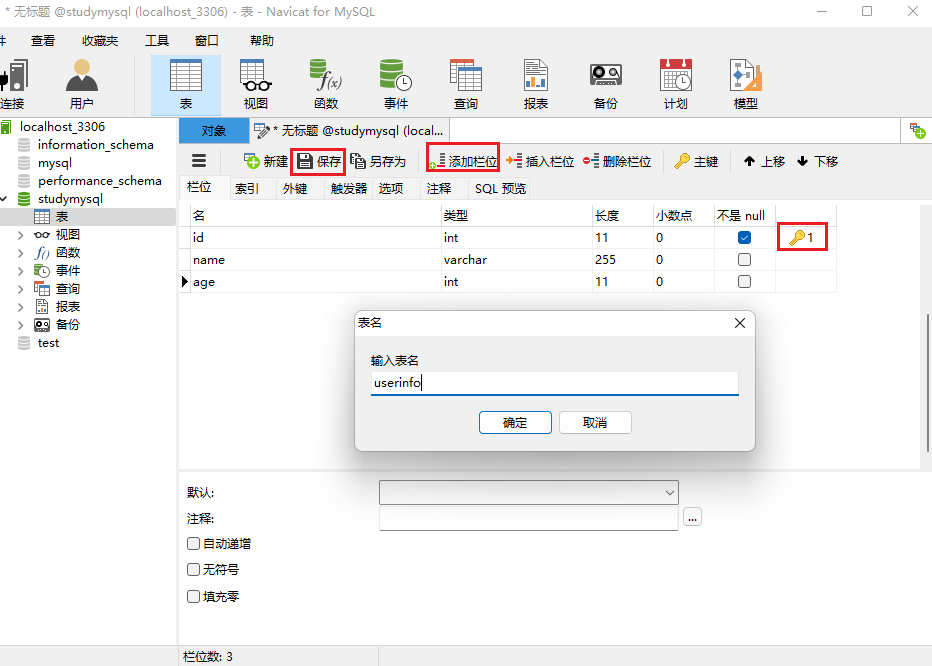
Task: Switch to the 注释 tab in designer
Action: pyautogui.click(x=439, y=189)
